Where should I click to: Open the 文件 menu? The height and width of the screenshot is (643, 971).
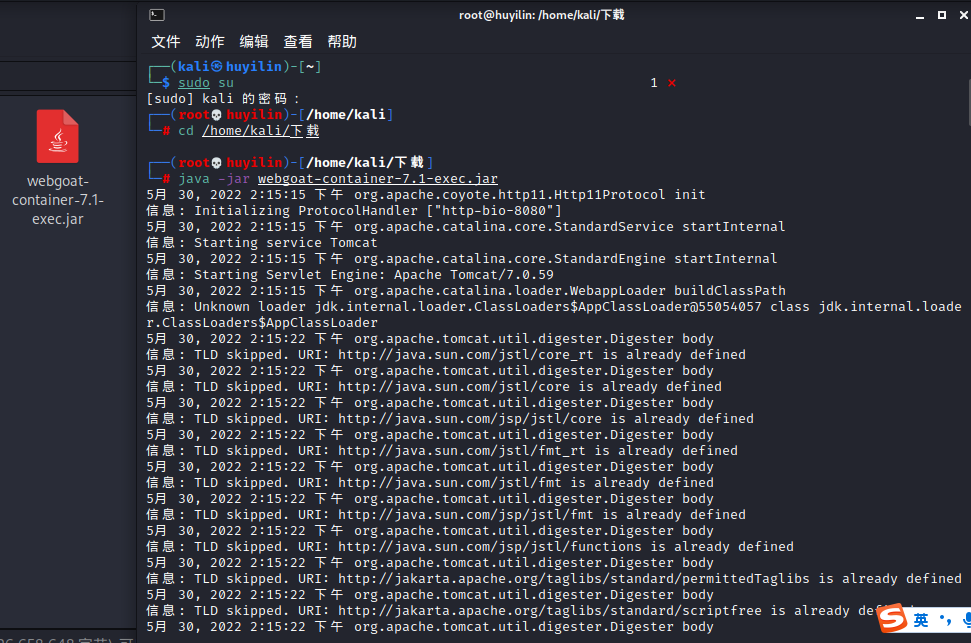[x=165, y=42]
